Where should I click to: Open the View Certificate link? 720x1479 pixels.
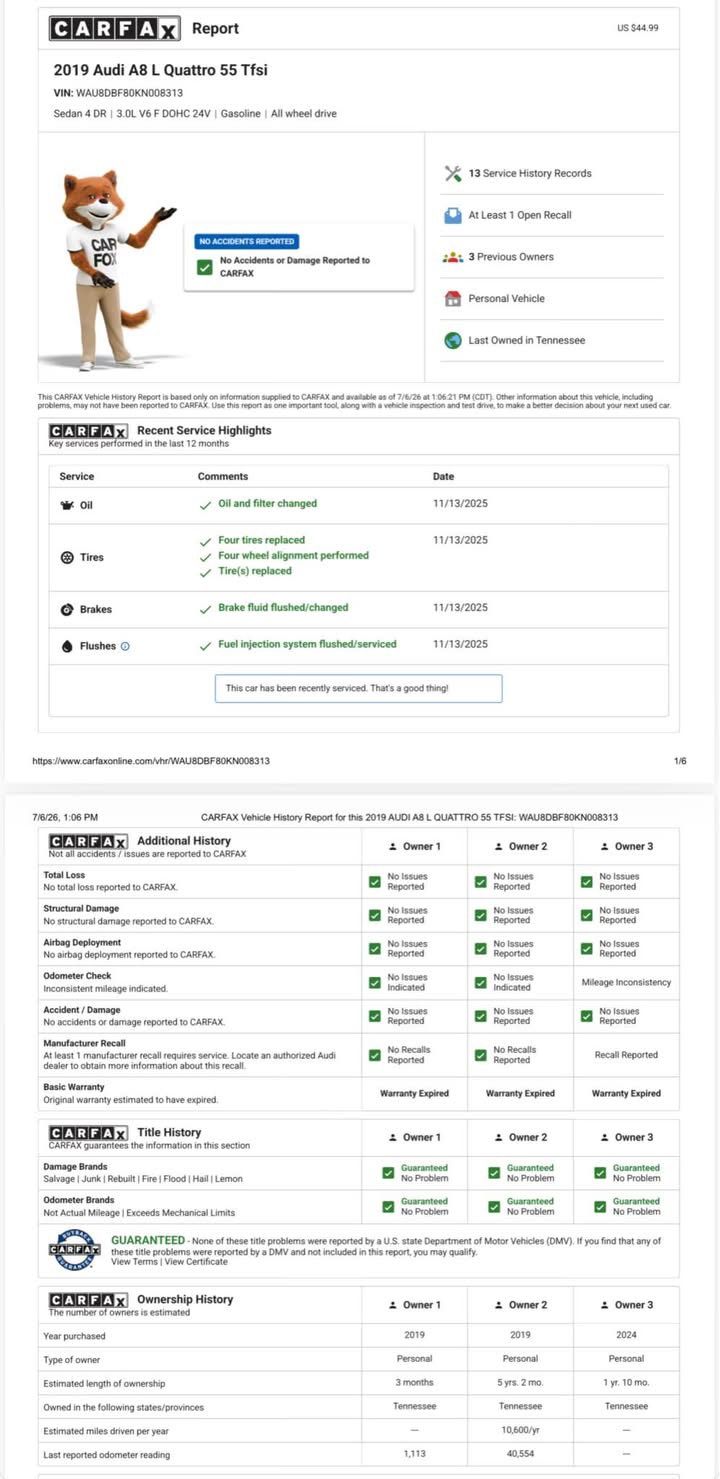point(196,1262)
